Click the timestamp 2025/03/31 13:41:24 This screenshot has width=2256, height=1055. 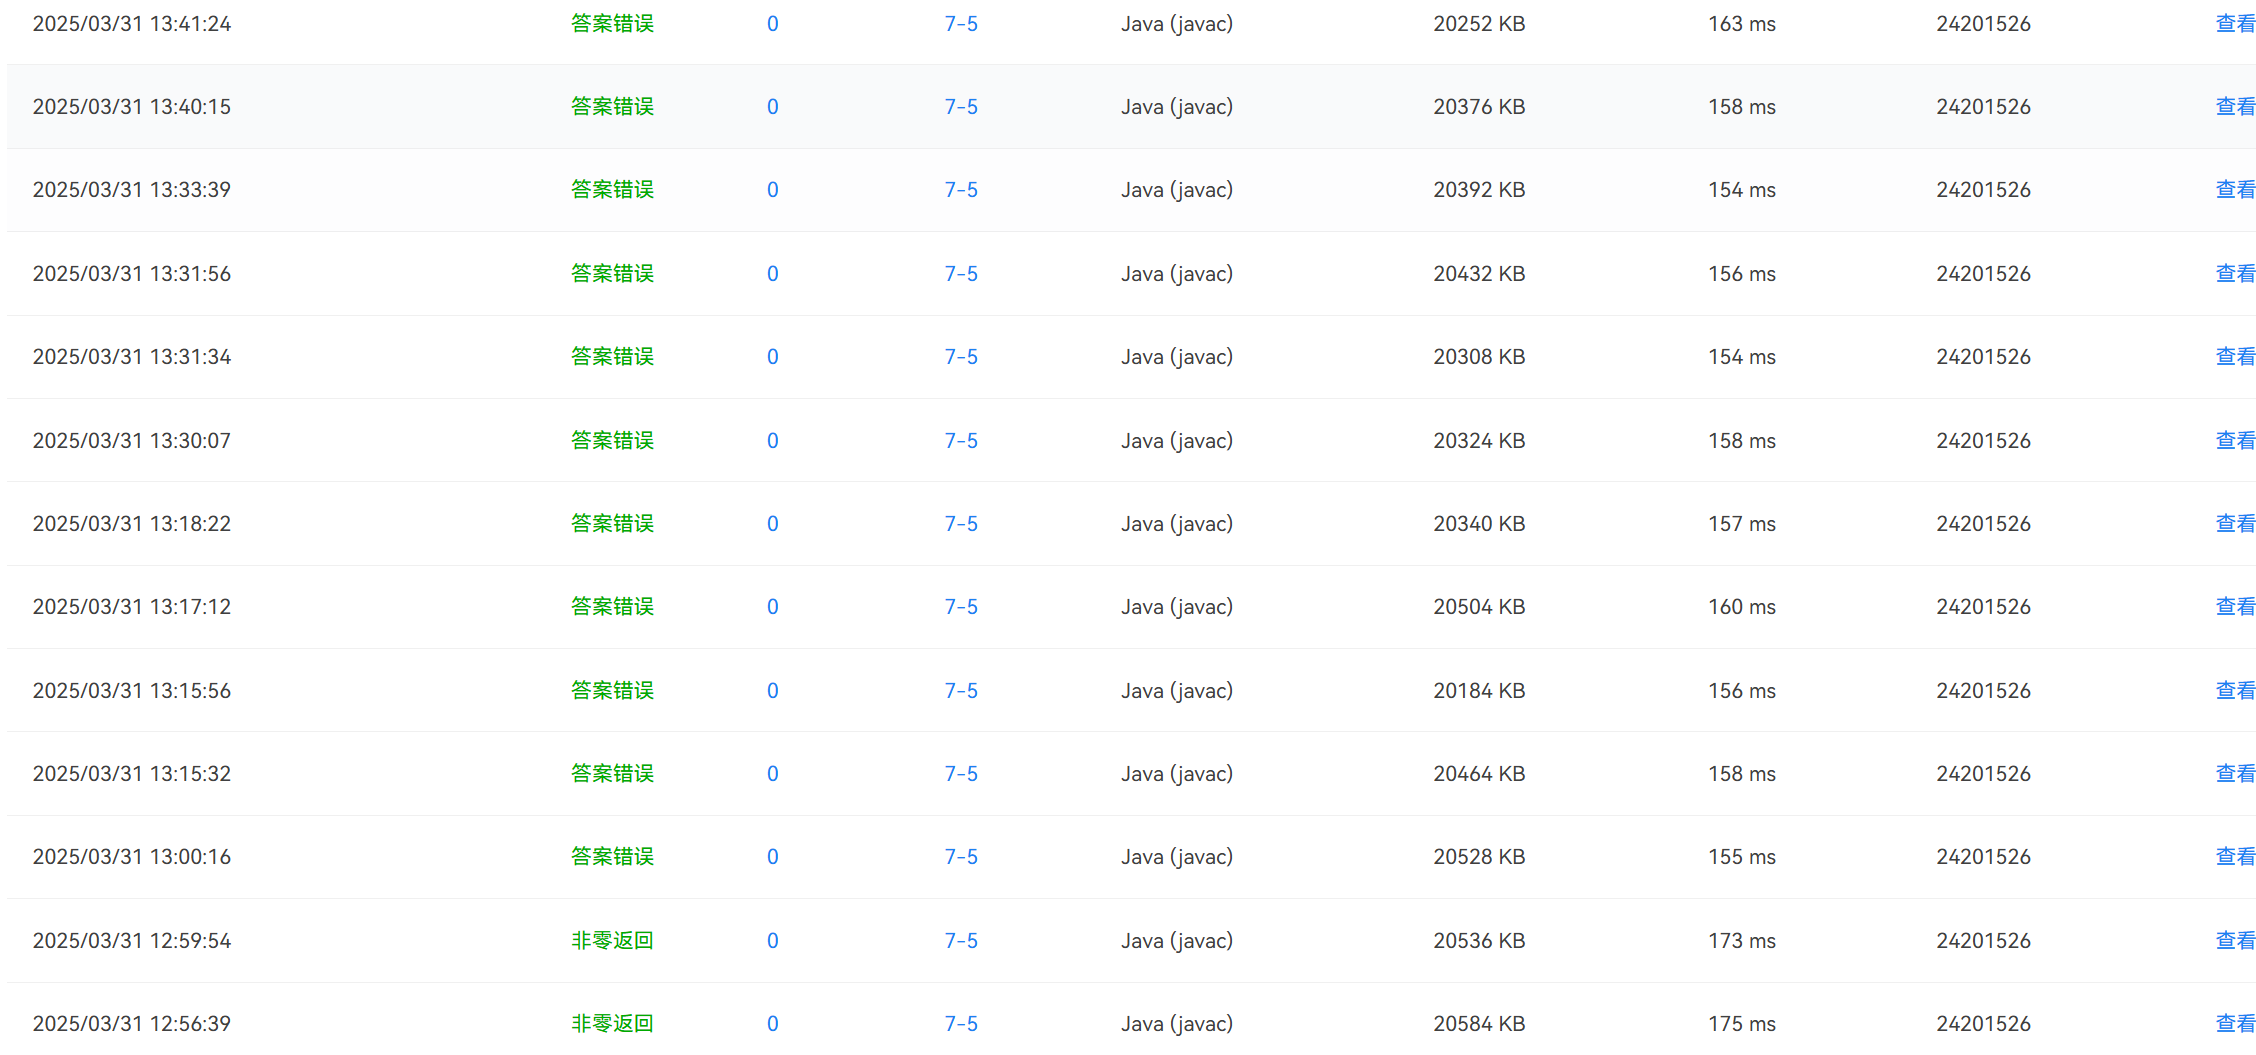pos(132,24)
